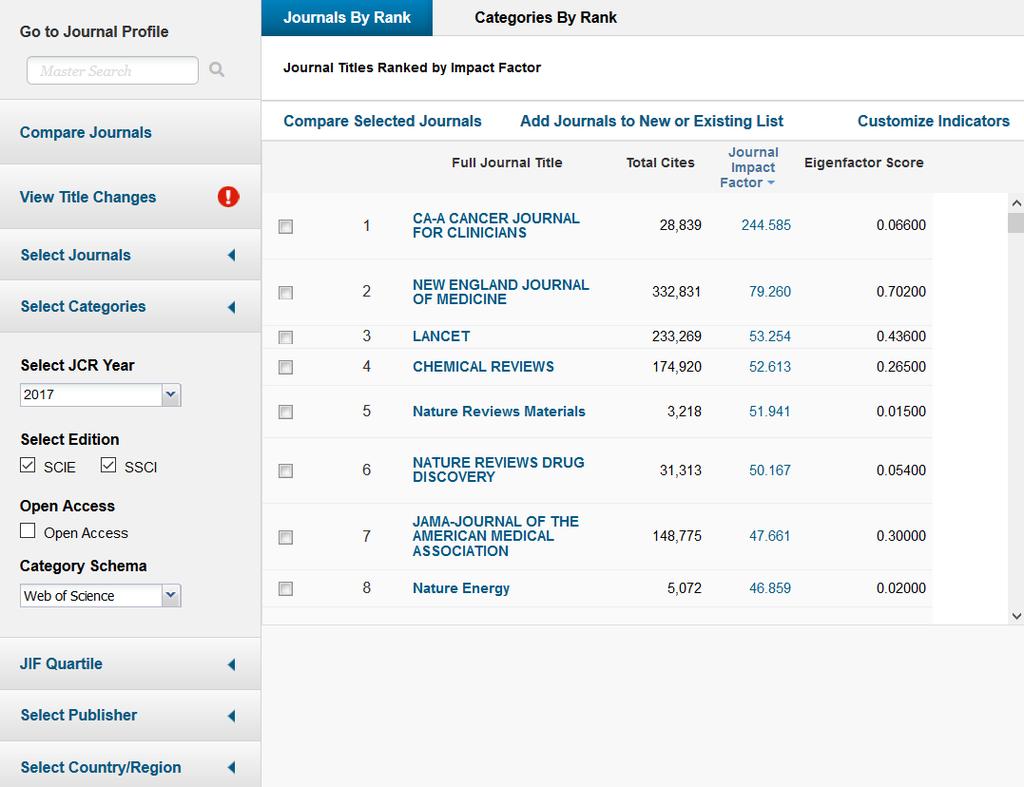Screen dimensions: 1024x787
Task: Expand Select Publisher section arrow
Action: [x=231, y=716]
